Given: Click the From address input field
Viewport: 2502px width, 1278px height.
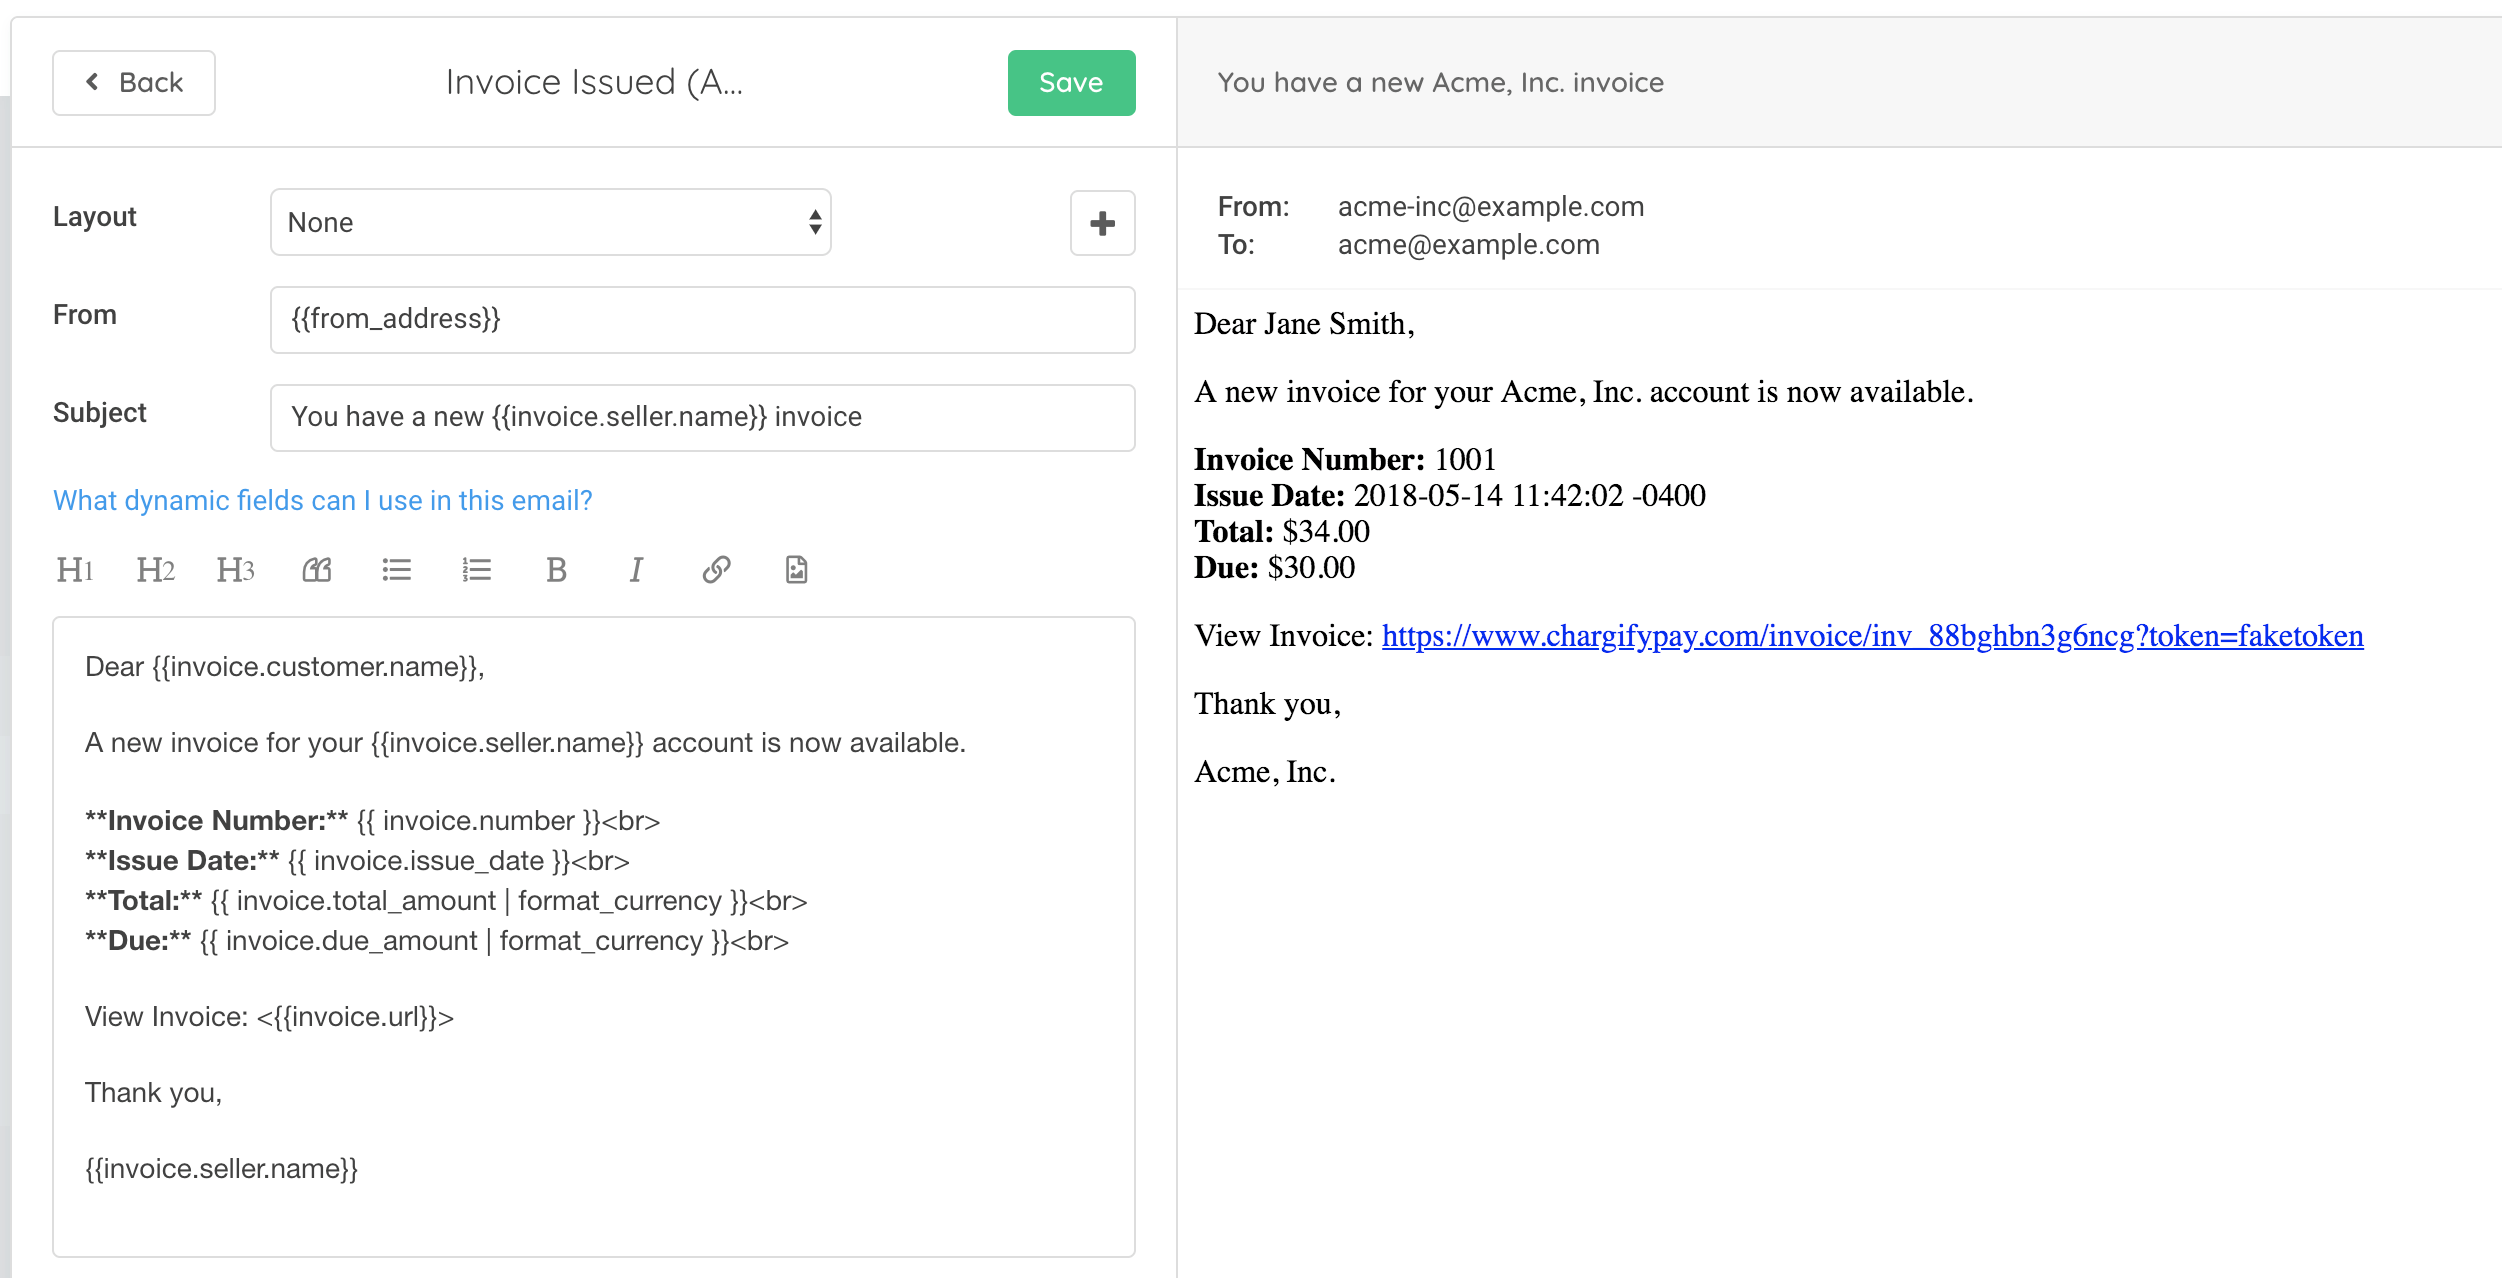Looking at the screenshot, I should click(x=703, y=320).
